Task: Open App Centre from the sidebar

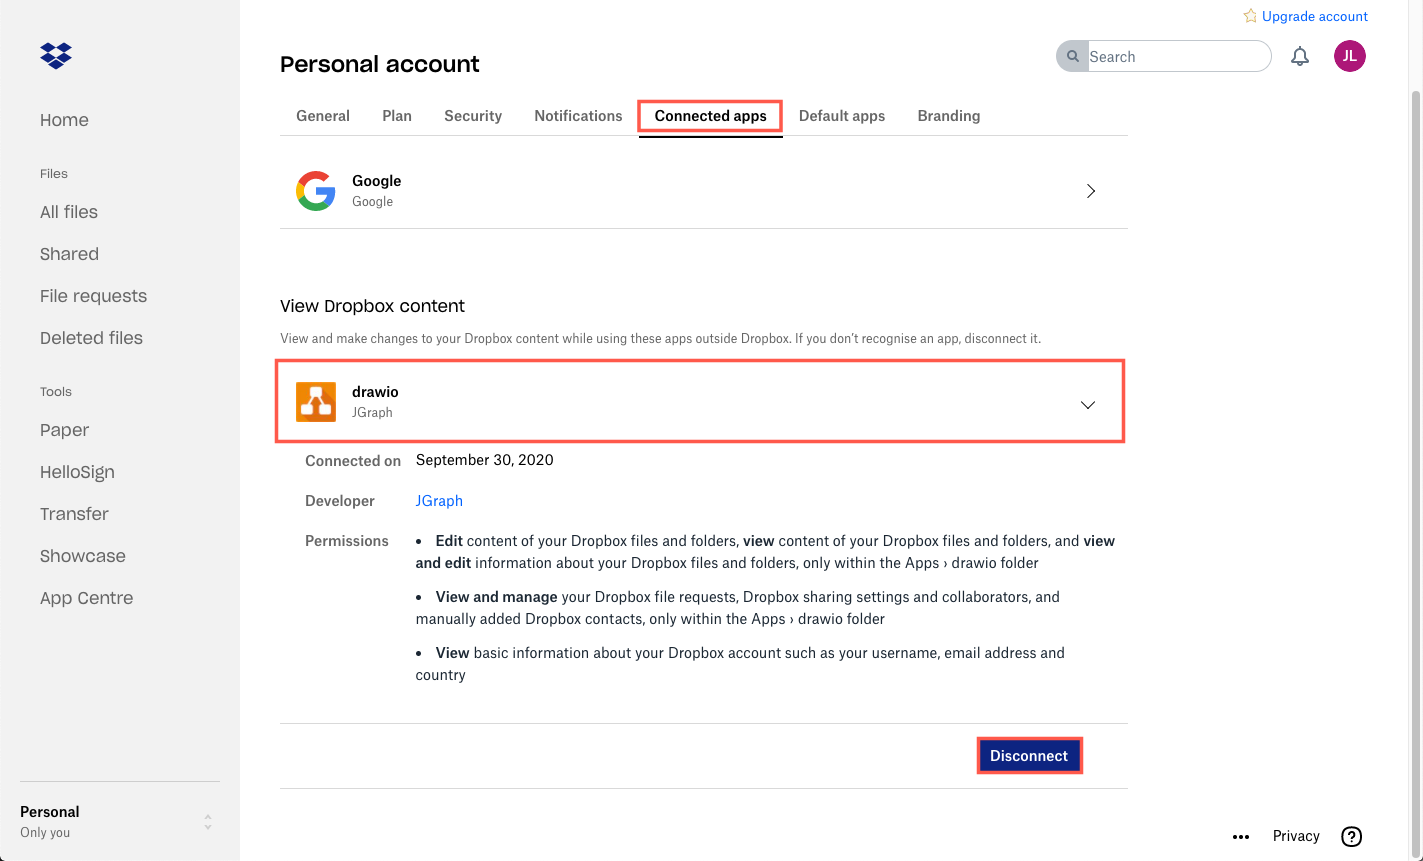Action: pyautogui.click(x=86, y=597)
